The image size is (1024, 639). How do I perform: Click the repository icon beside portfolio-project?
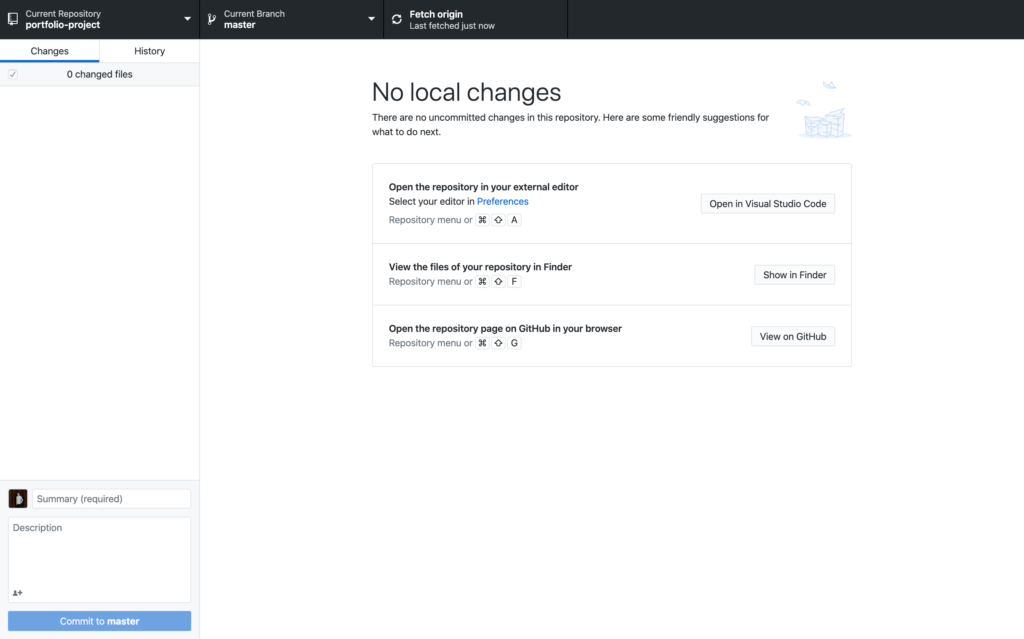13,19
